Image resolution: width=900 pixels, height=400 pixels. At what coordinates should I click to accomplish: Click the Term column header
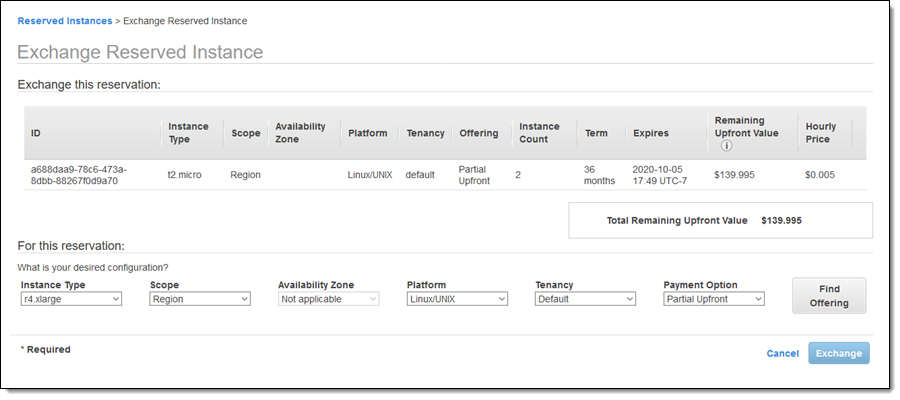point(595,133)
